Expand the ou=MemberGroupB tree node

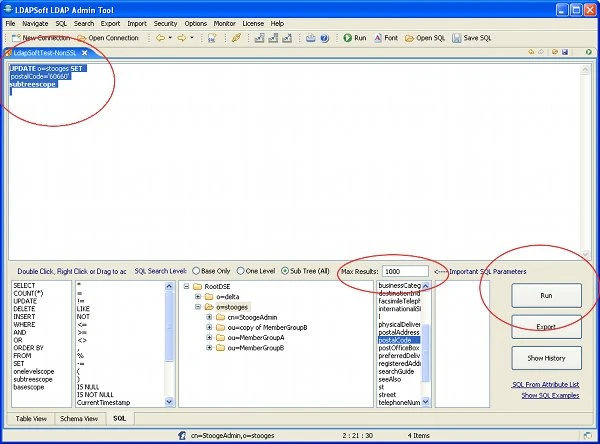(x=209, y=348)
